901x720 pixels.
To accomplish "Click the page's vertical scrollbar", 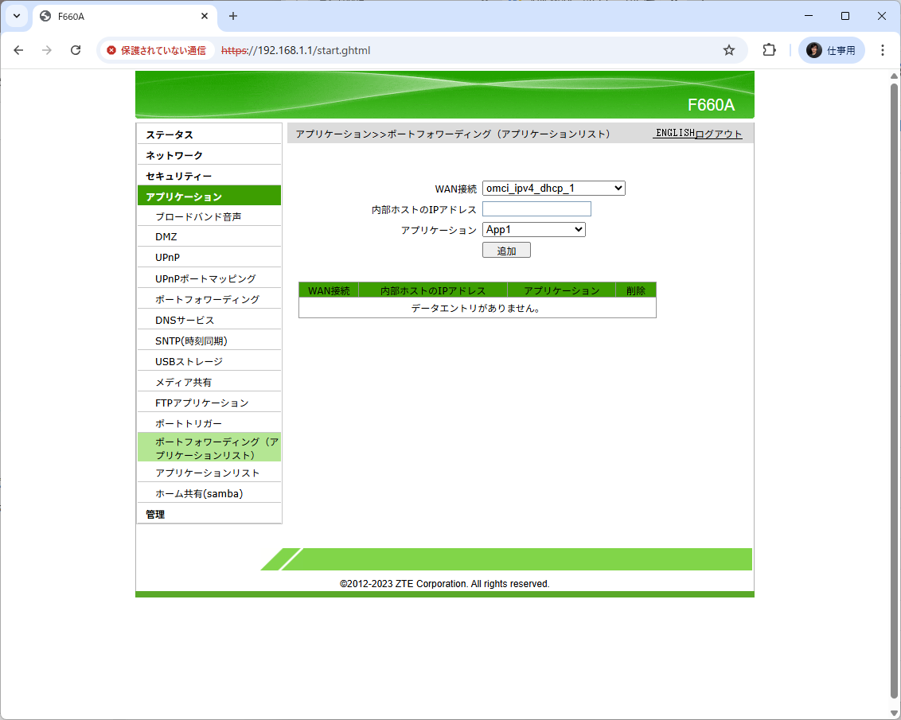I will [894, 390].
